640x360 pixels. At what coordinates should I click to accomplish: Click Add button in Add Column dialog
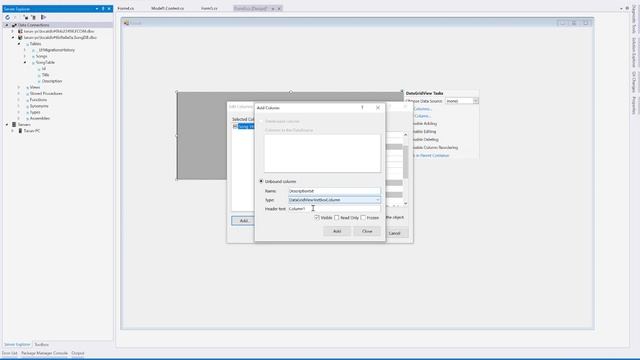pos(337,231)
